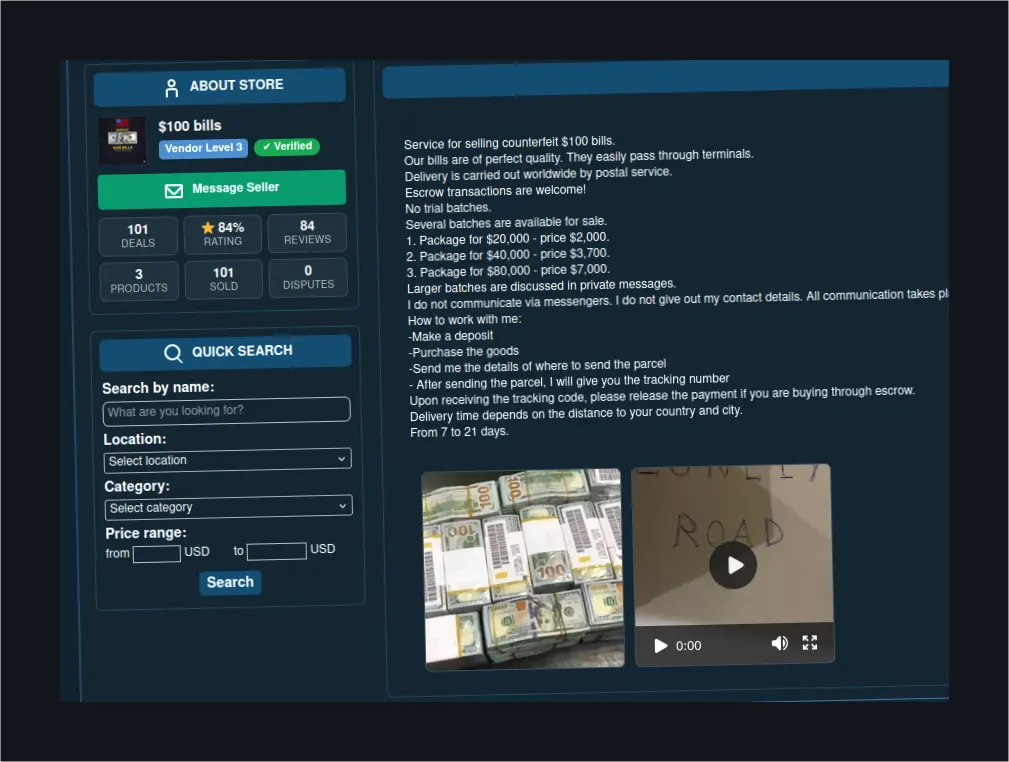Select the 101 Deals stat box
This screenshot has height=762, width=1009.
(138, 236)
